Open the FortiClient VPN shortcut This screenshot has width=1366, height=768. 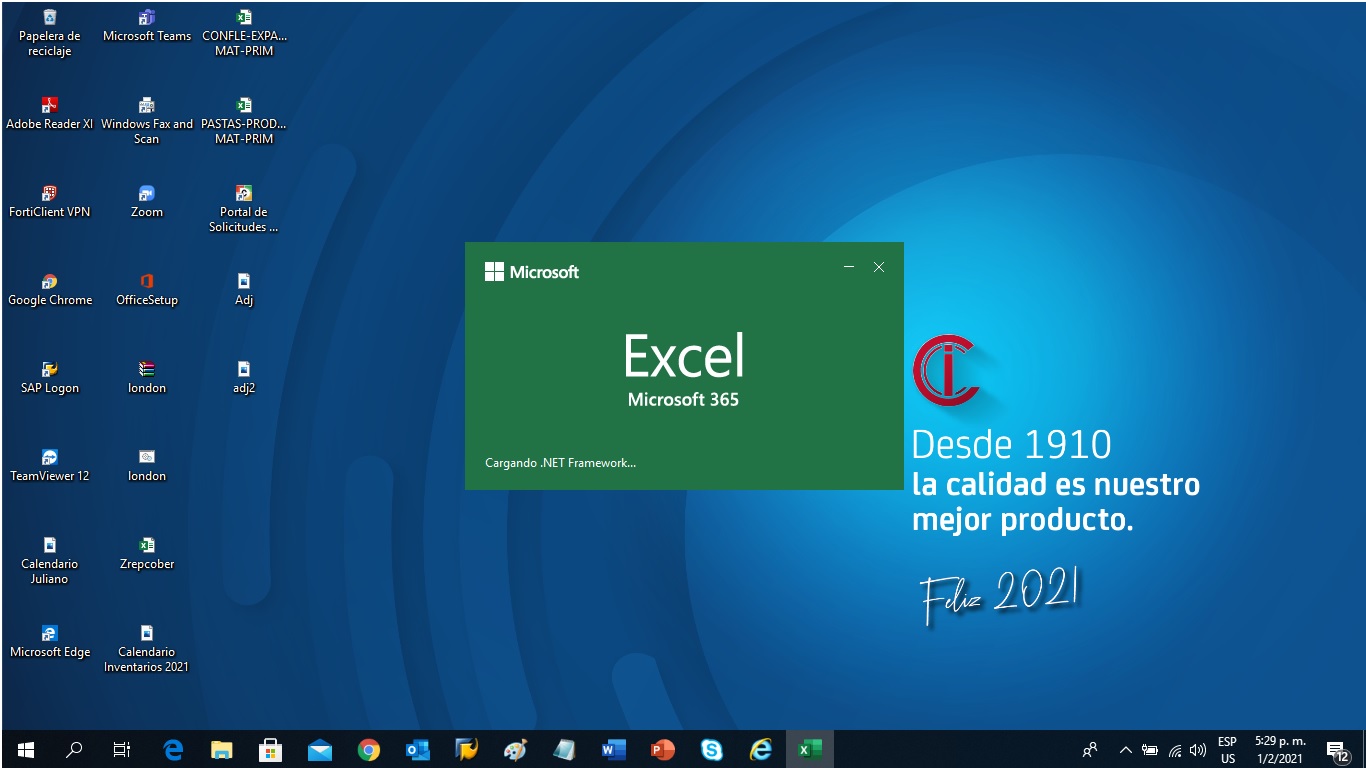pos(49,202)
